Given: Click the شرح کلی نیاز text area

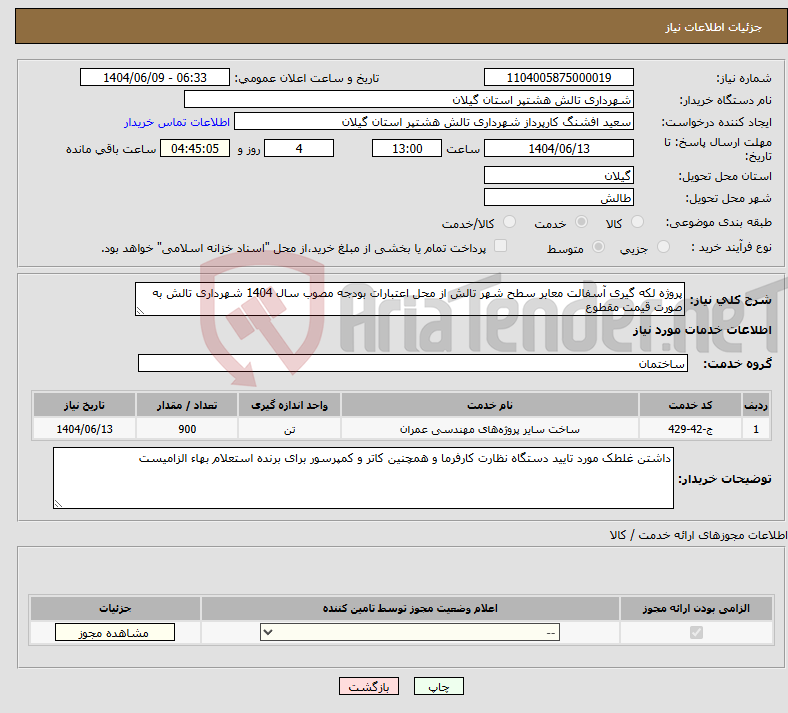Looking at the screenshot, I should (410, 299).
